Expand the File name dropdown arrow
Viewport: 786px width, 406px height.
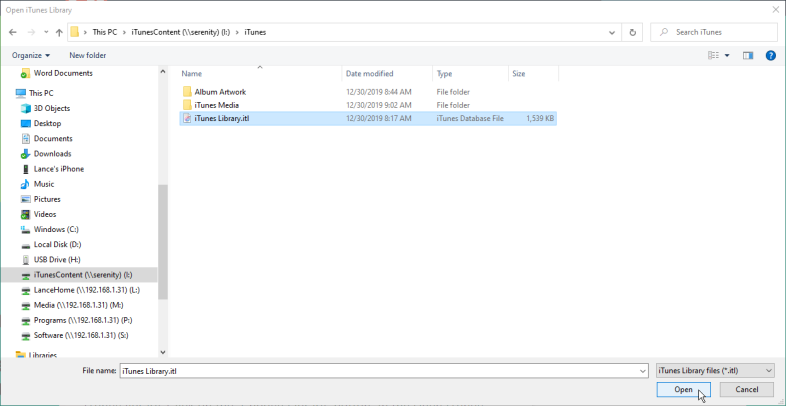pos(643,371)
